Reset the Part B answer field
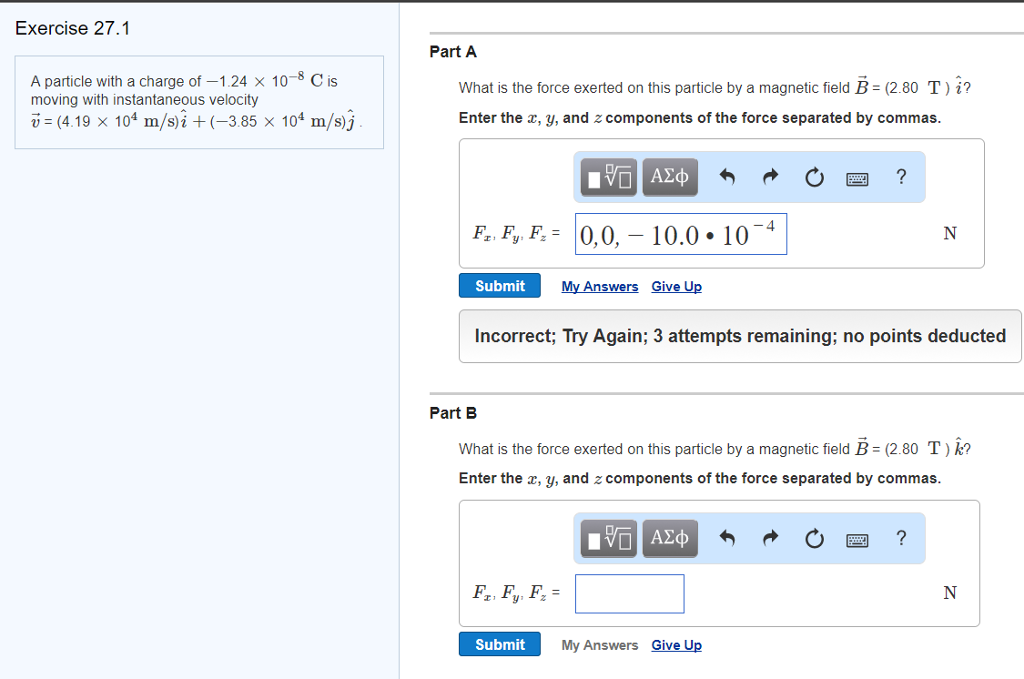 (814, 538)
